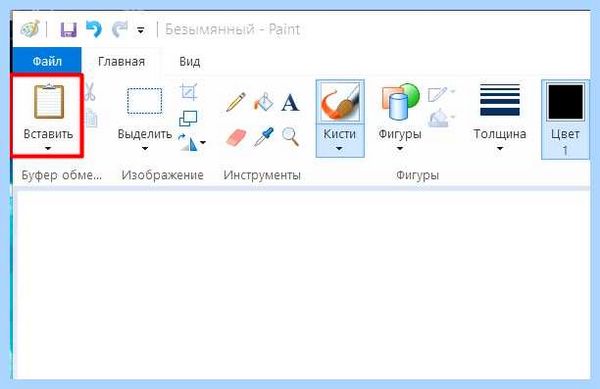This screenshot has width=600, height=389.
Task: Select the Color picker eyedropper
Action: click(x=264, y=137)
